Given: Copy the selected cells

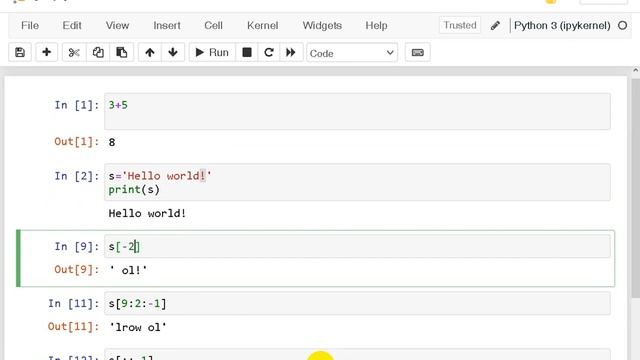Looking at the screenshot, I should coord(98,53).
